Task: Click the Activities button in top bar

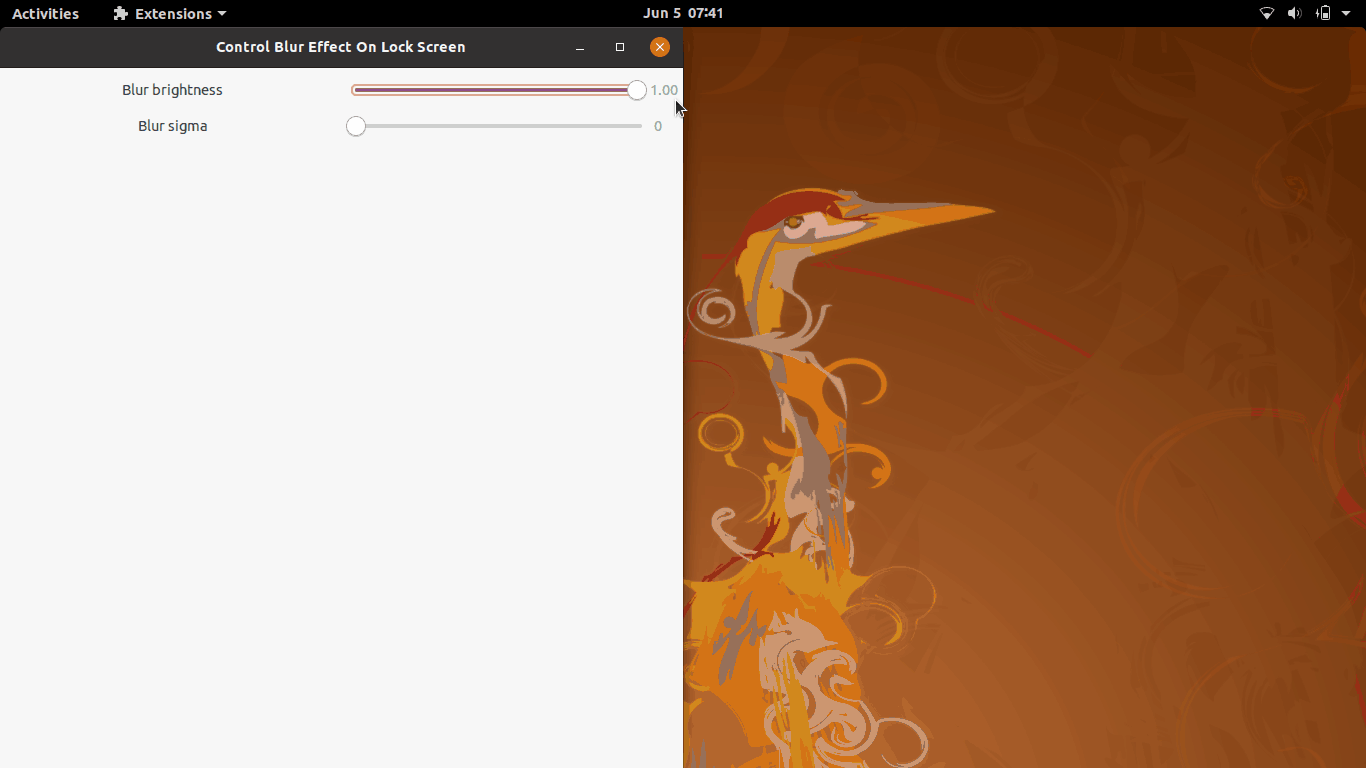Action: (x=45, y=14)
